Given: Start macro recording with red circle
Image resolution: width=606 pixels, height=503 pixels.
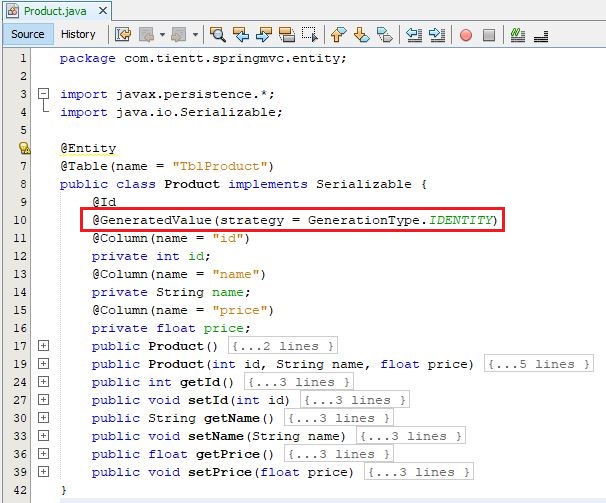Looking at the screenshot, I should 466,35.
